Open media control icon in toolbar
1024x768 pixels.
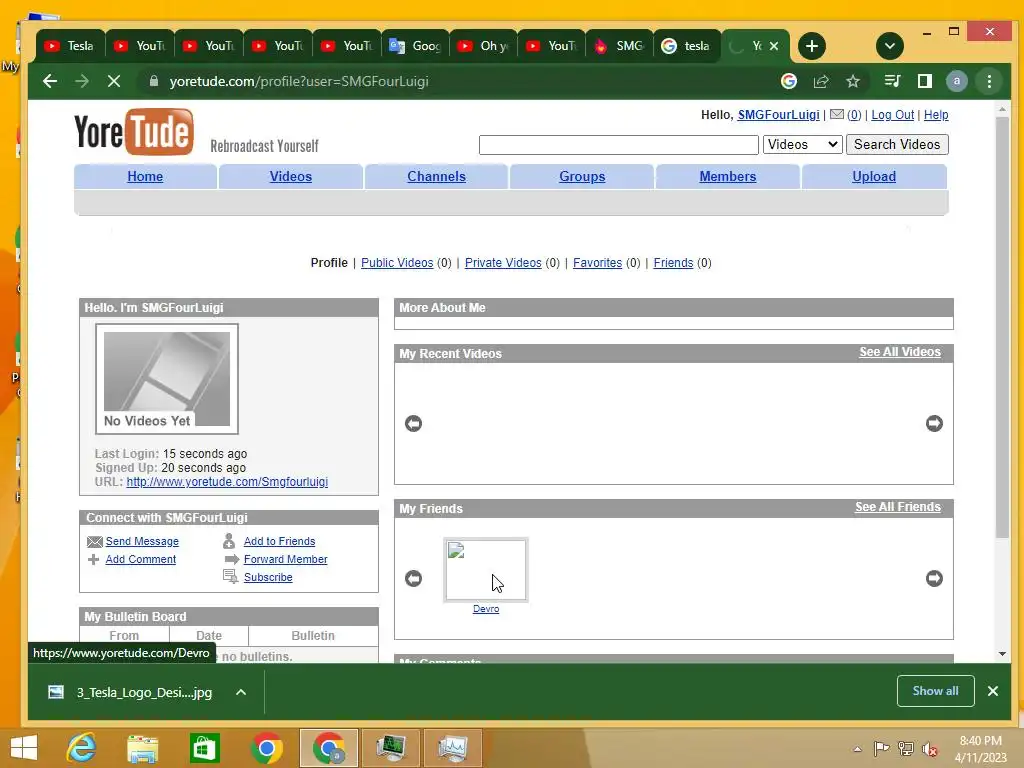pos(892,81)
